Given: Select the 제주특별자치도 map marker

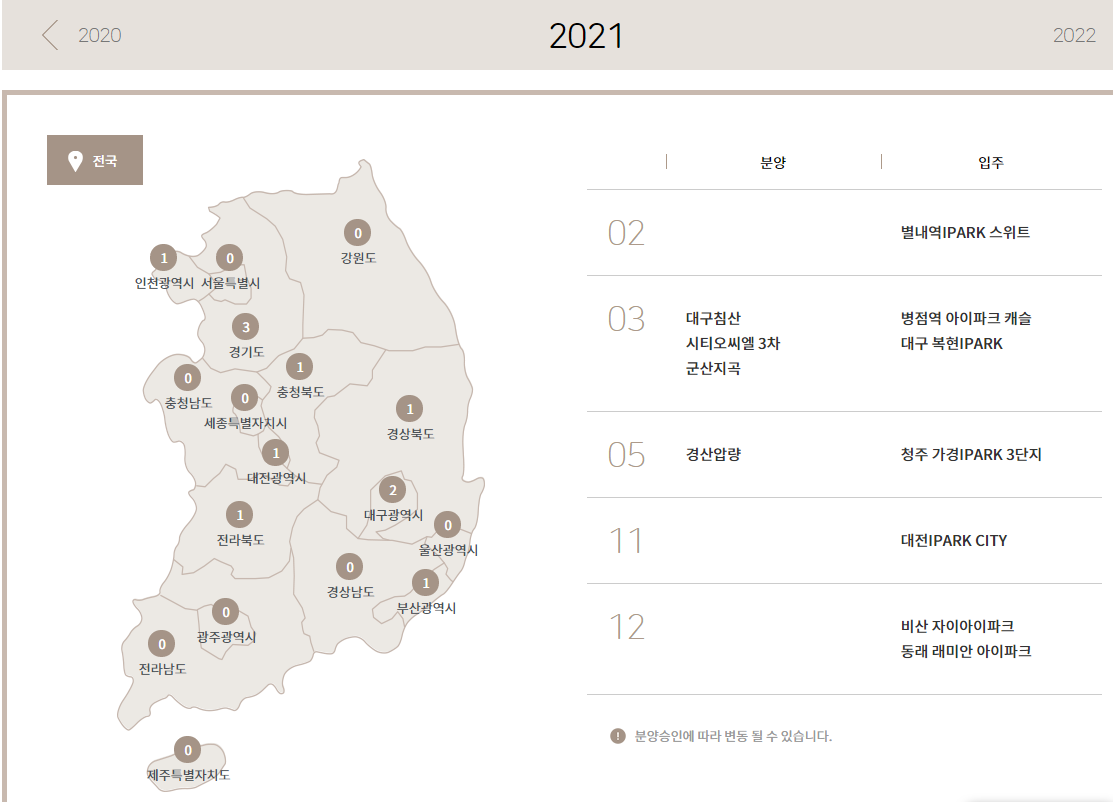Looking at the screenshot, I should 187,750.
